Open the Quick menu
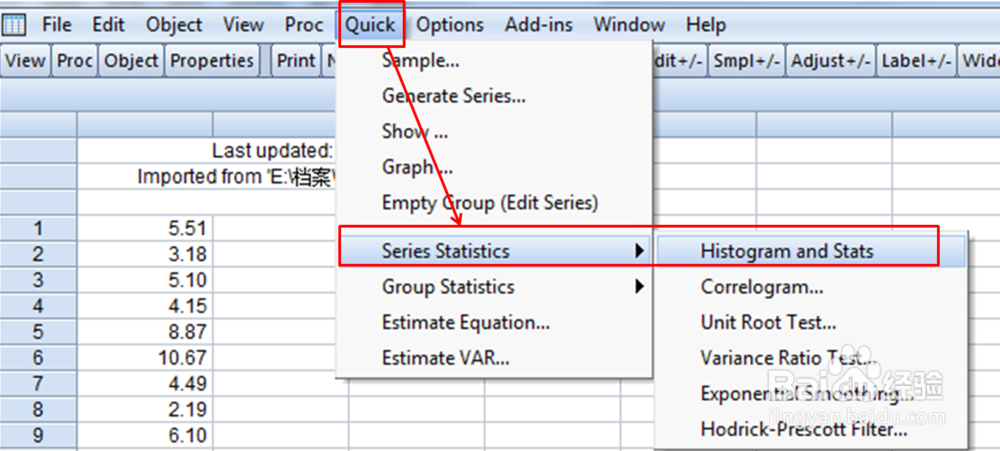The width and height of the screenshot is (1000, 451). [x=371, y=24]
